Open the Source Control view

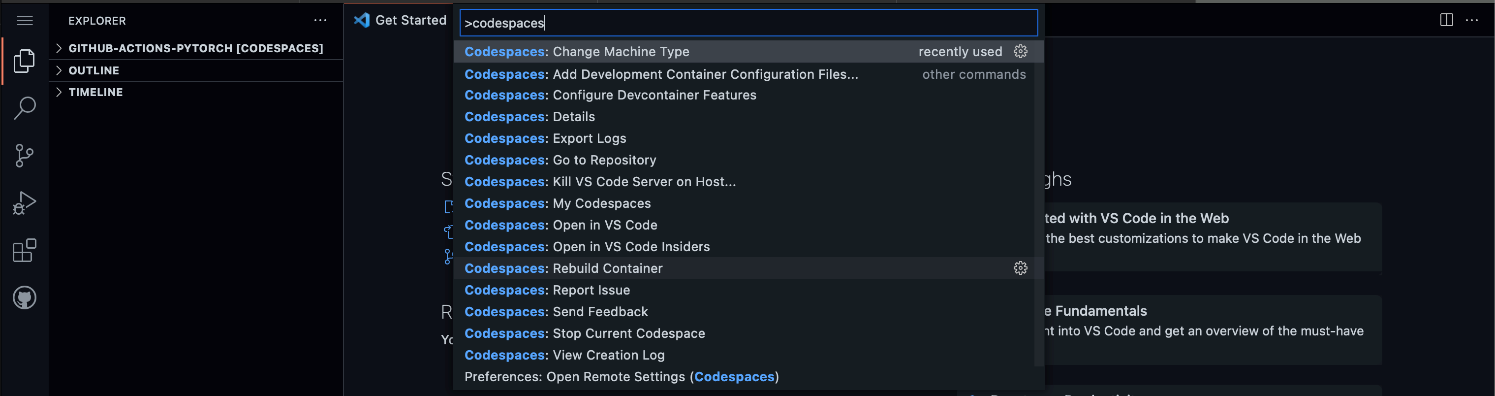[x=25, y=155]
